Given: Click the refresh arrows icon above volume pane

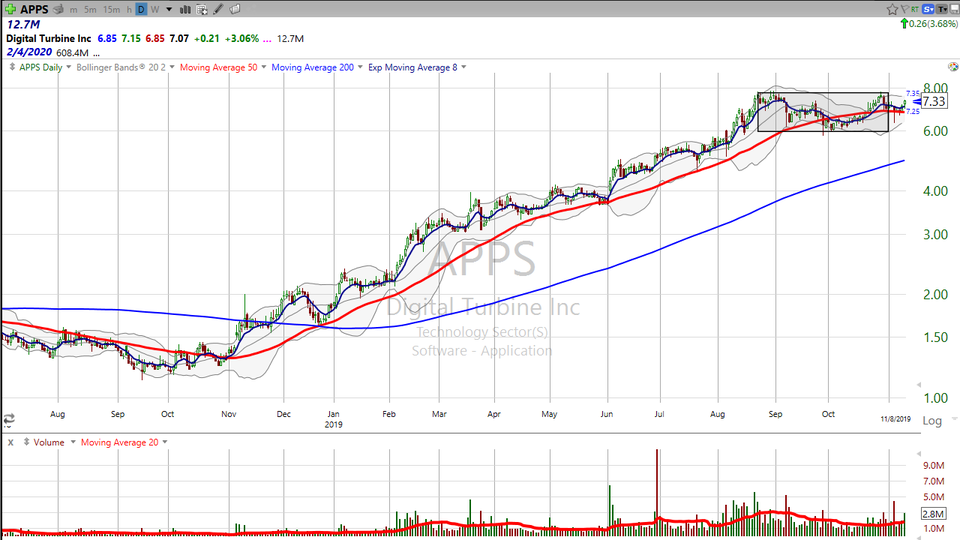Looking at the screenshot, I should 9,420.
